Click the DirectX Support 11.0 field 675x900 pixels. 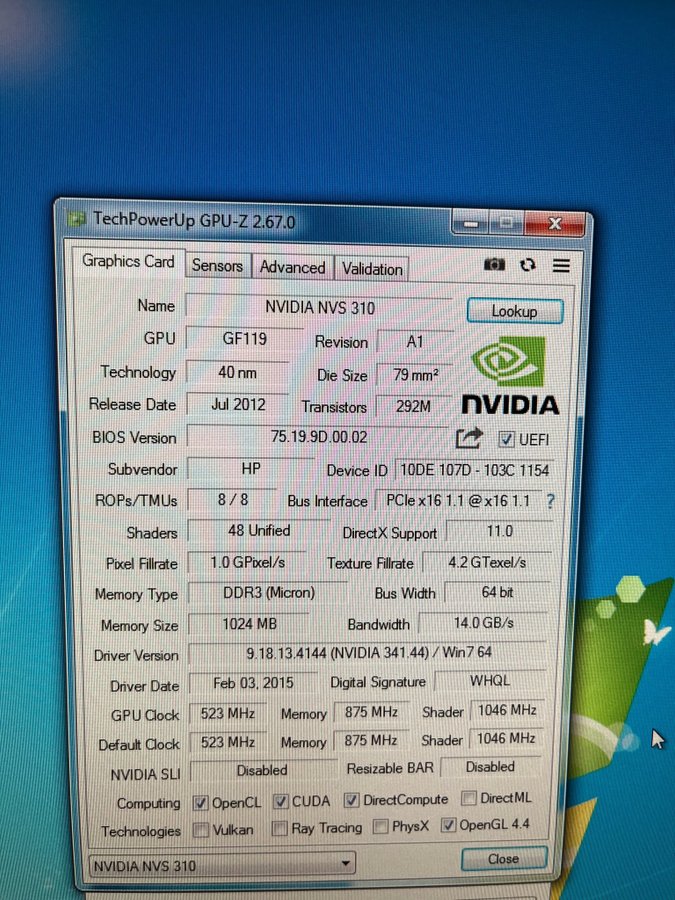click(499, 531)
